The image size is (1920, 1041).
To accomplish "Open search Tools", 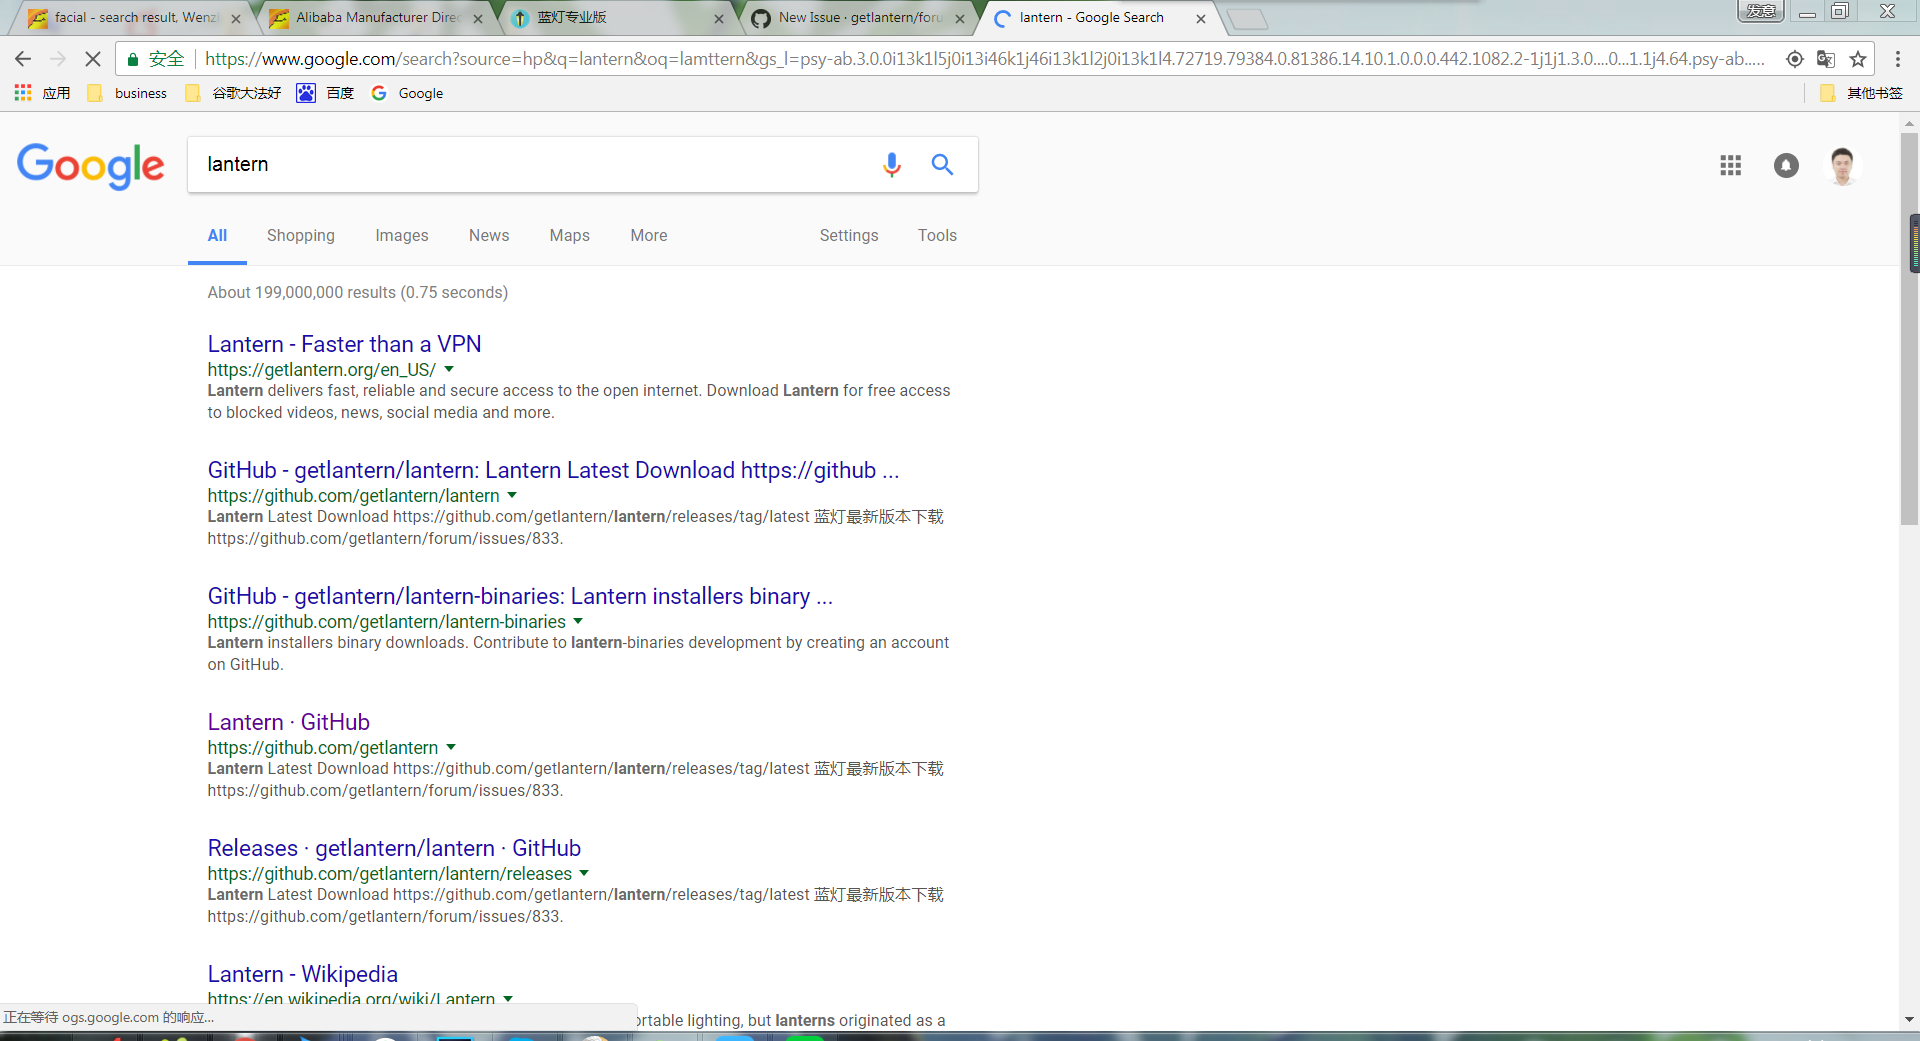I will tap(938, 236).
